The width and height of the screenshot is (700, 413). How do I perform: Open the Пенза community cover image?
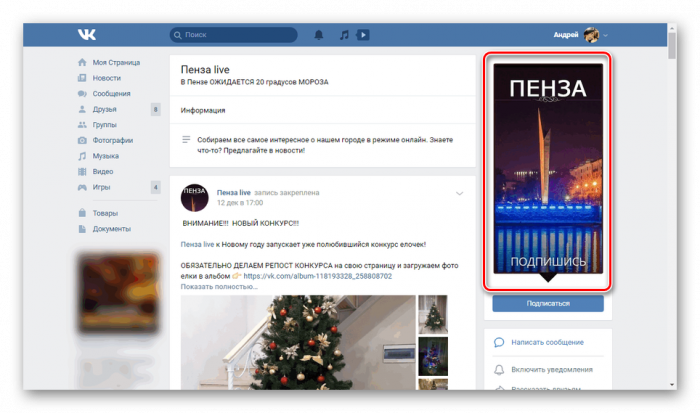click(546, 172)
